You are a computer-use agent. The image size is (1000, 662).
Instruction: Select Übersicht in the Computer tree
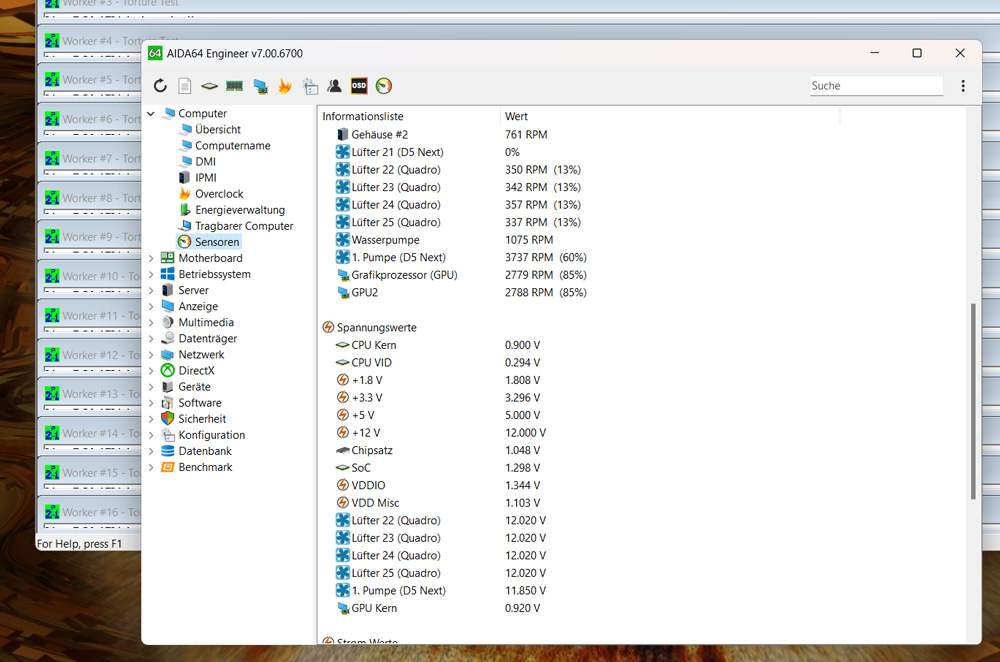217,129
